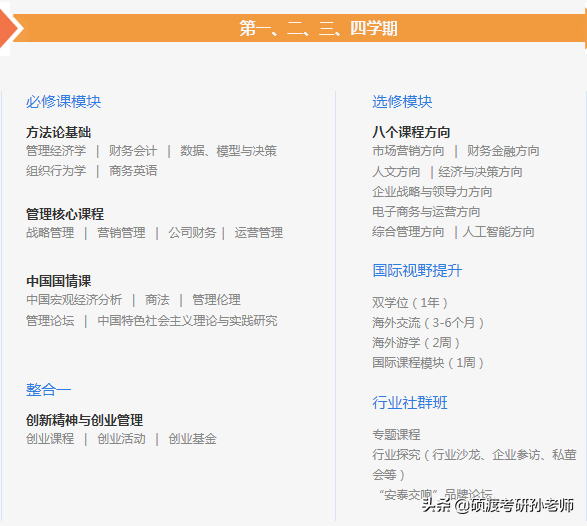Image resolution: width=587 pixels, height=526 pixels.
Task: Click the 管理核心课程 subheading
Action: coord(65,214)
